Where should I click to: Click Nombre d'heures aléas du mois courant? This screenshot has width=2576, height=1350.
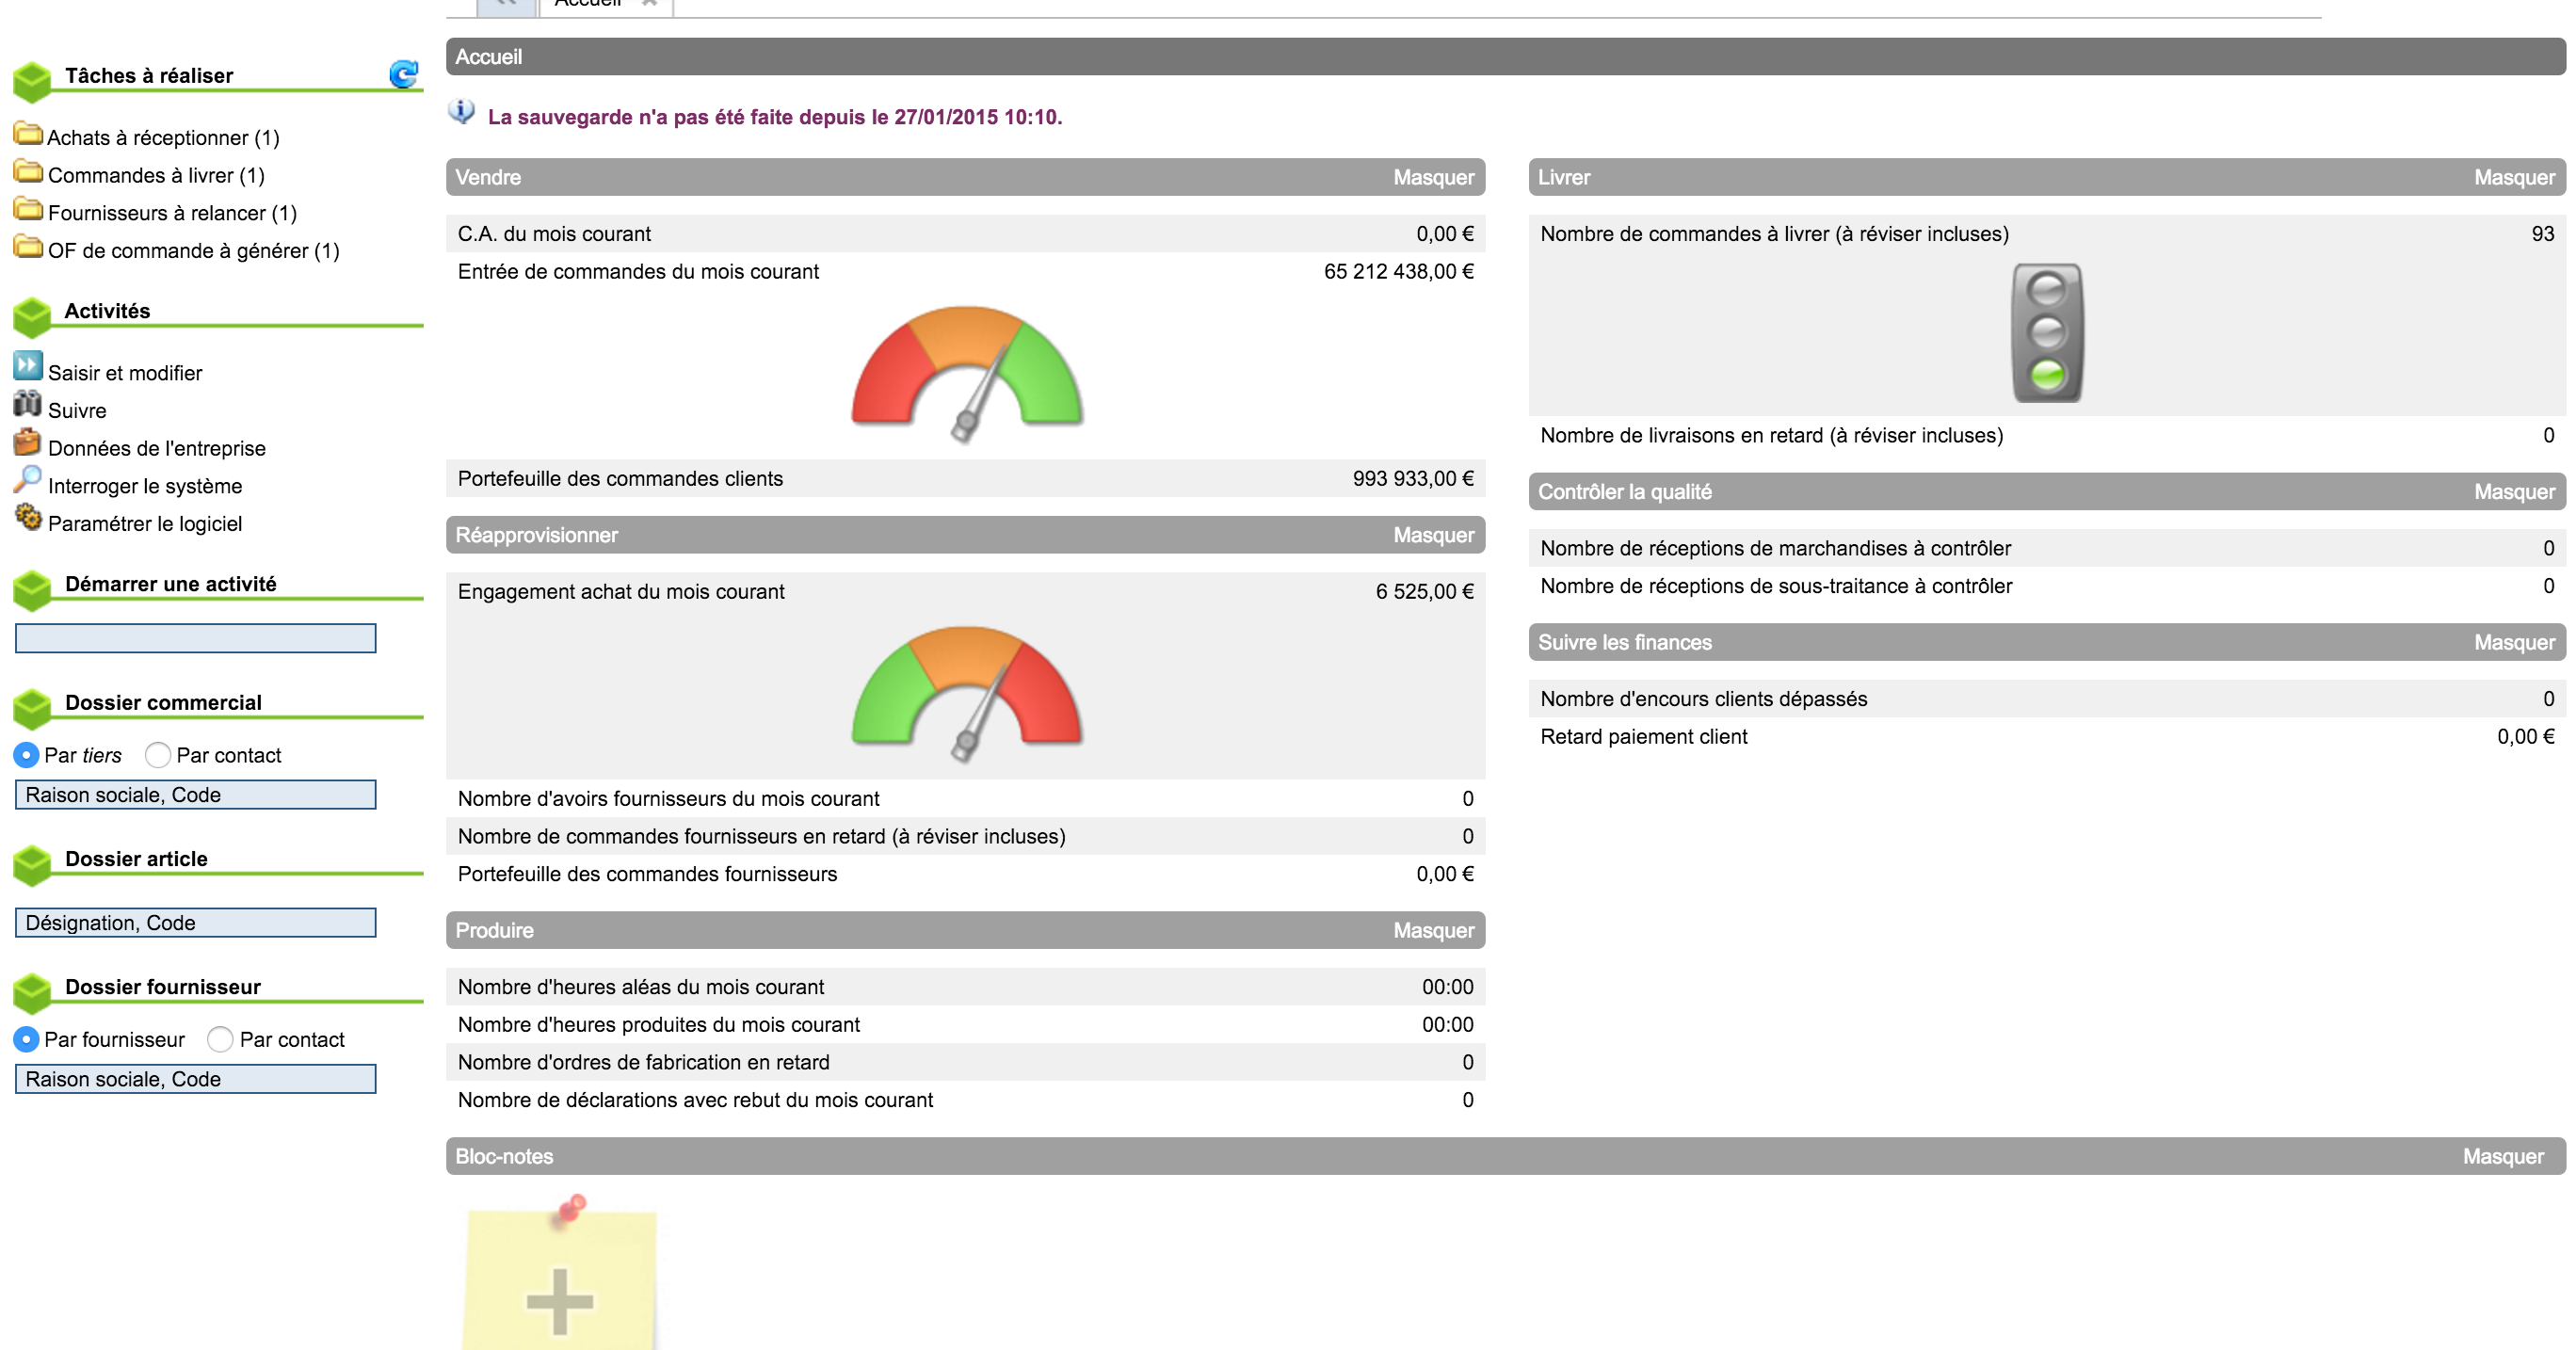point(966,987)
